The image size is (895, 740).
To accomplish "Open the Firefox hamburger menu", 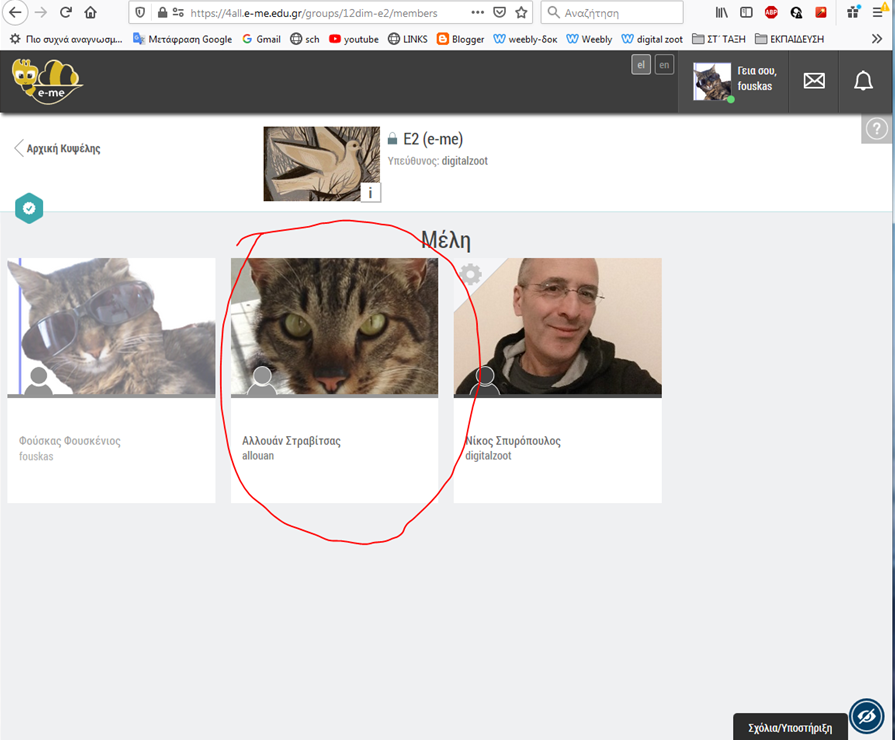I will click(879, 13).
